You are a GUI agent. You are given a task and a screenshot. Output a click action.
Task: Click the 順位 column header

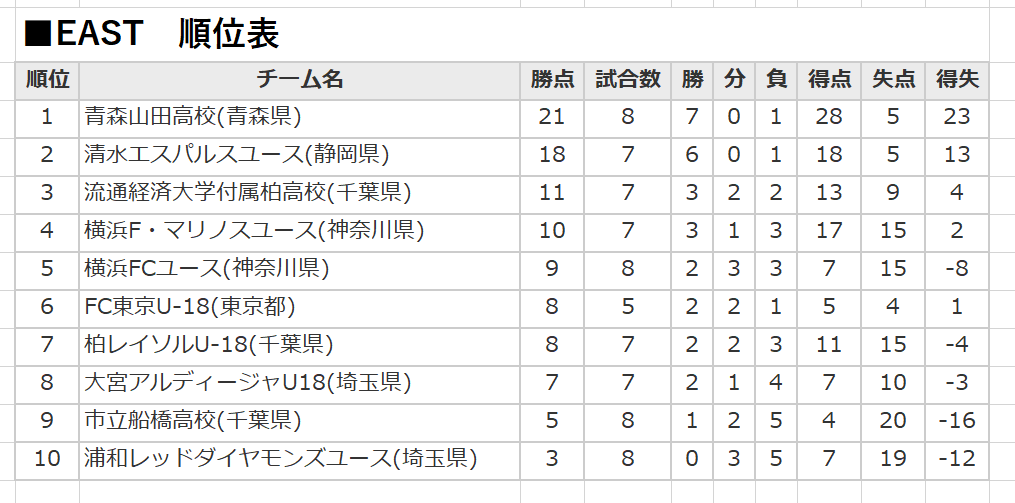pyautogui.click(x=47, y=80)
